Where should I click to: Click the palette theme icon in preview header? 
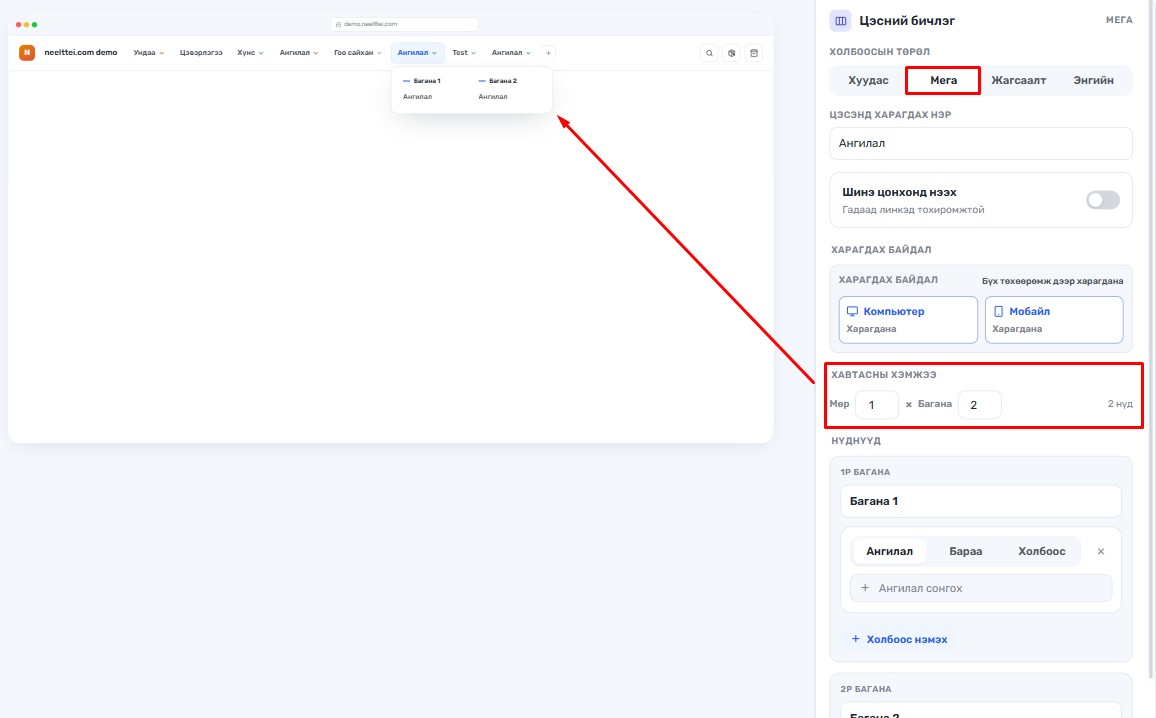pyautogui.click(x=731, y=53)
